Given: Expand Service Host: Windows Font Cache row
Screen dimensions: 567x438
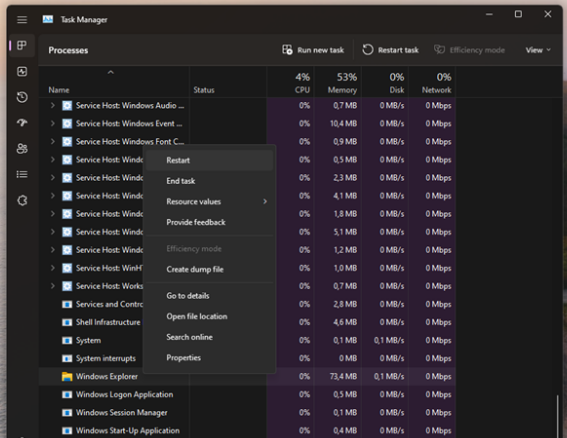Looking at the screenshot, I should [x=53, y=141].
